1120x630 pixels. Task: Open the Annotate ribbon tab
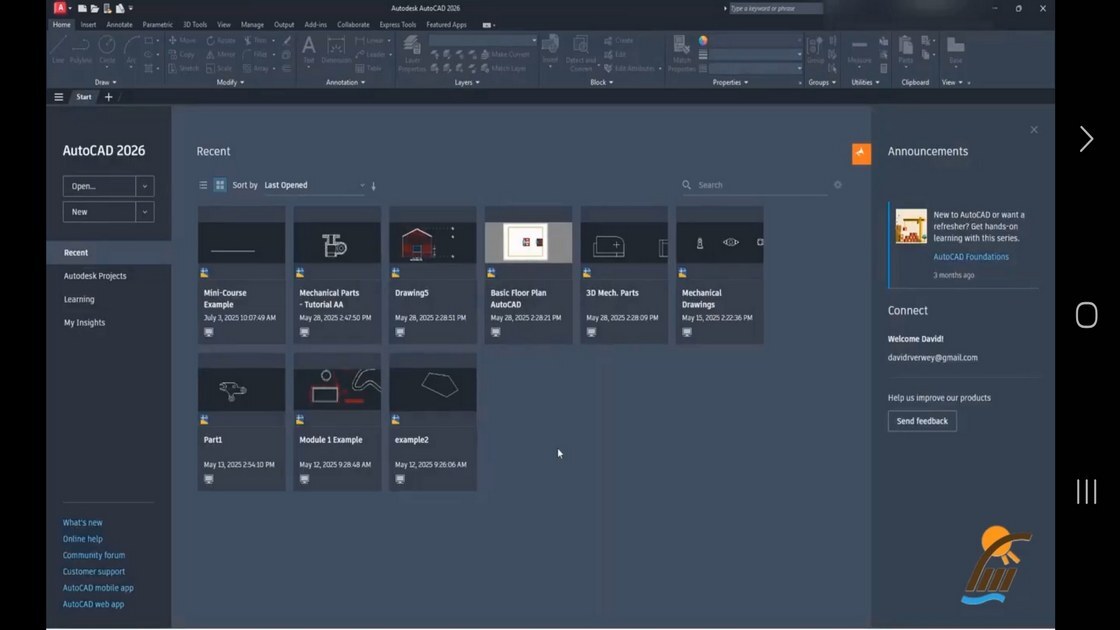tap(119, 24)
